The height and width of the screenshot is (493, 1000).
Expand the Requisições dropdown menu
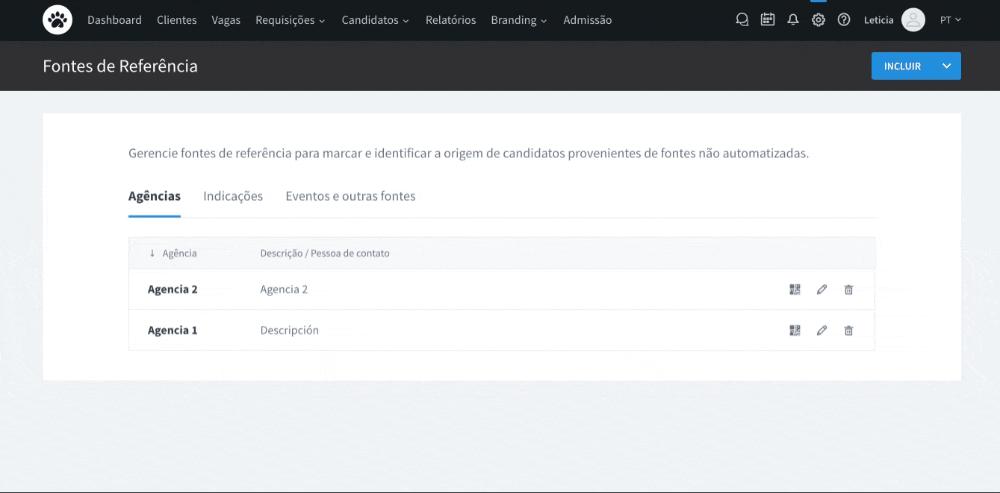click(x=290, y=20)
